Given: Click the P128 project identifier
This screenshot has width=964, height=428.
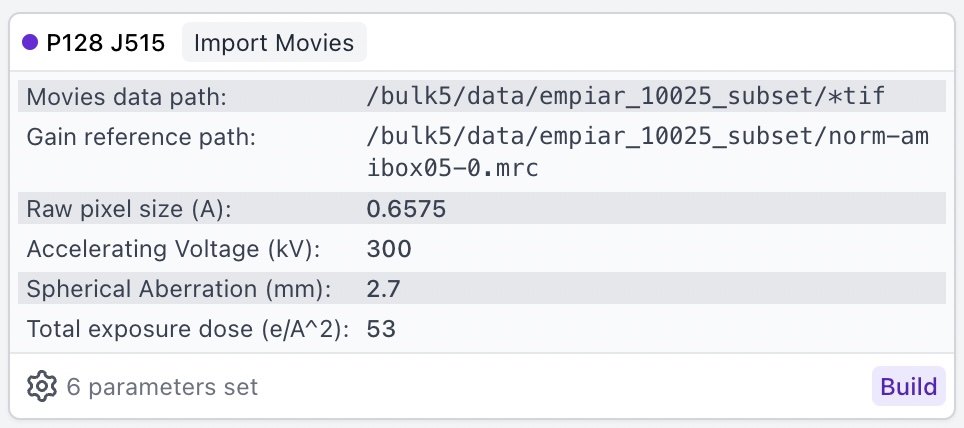Looking at the screenshot, I should click(75, 43).
